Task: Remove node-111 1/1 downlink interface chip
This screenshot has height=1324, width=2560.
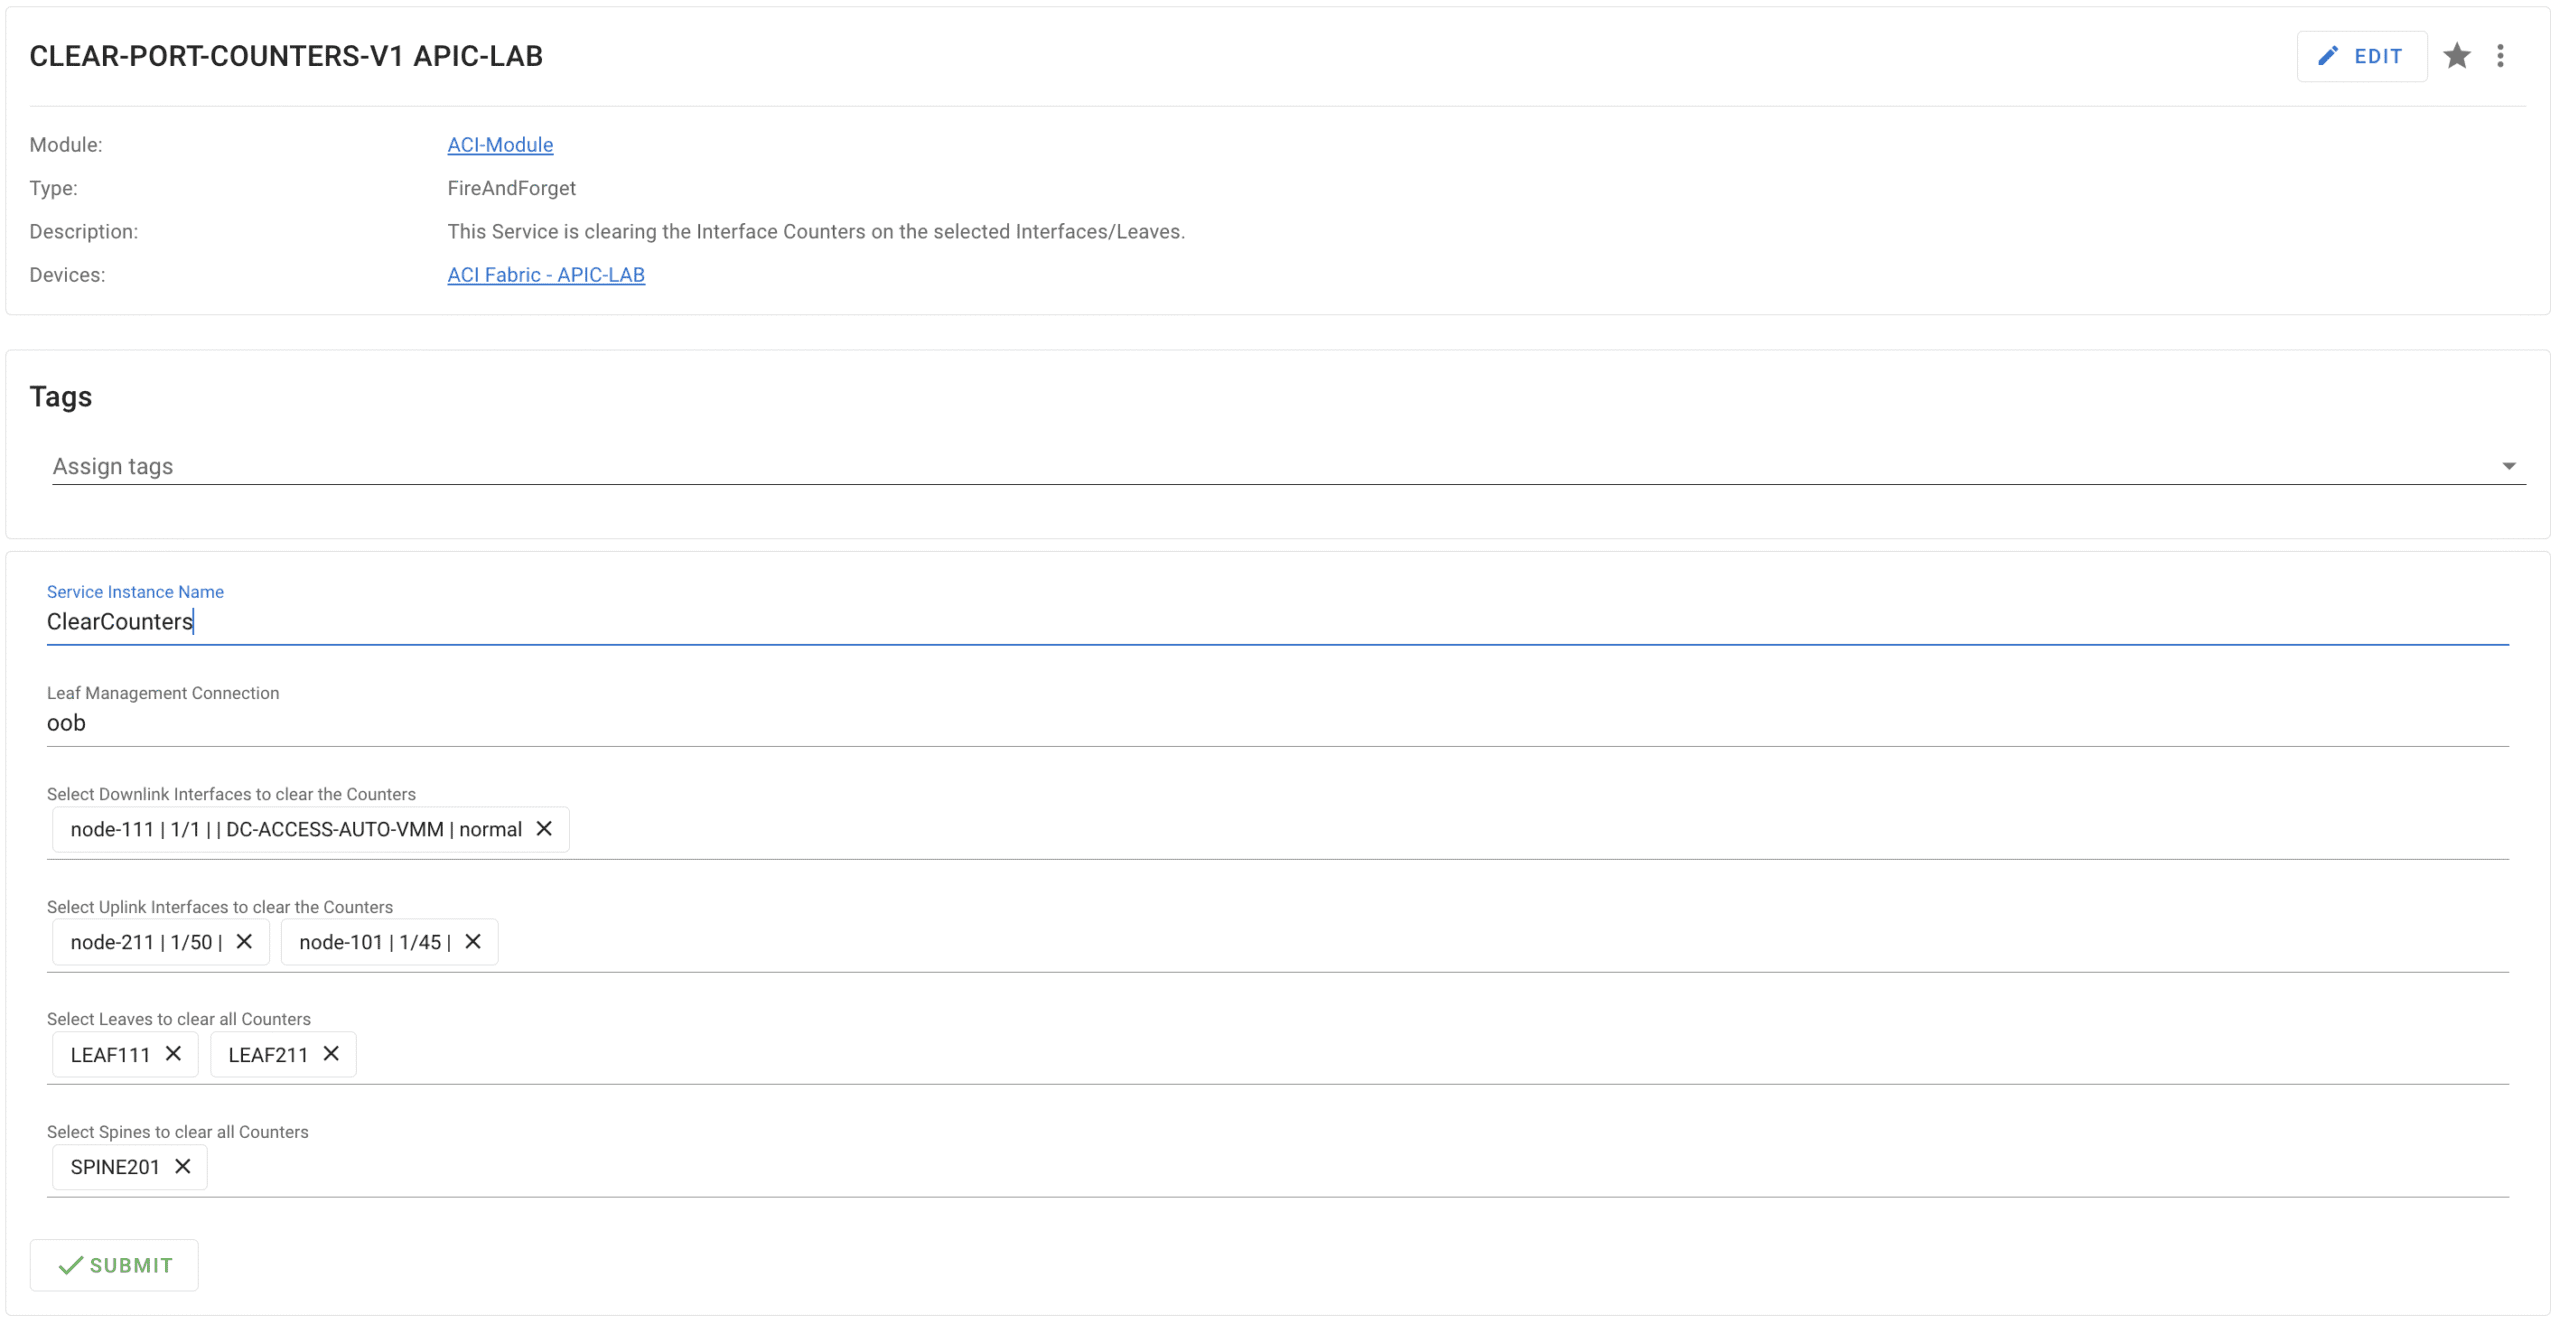Action: pos(544,829)
